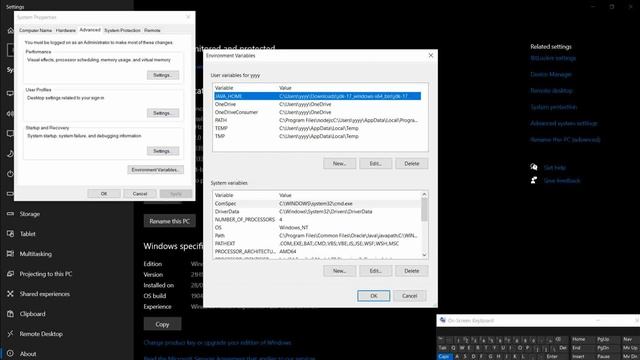Click the Rename this PC button
640x360 pixels.
click(x=169, y=221)
